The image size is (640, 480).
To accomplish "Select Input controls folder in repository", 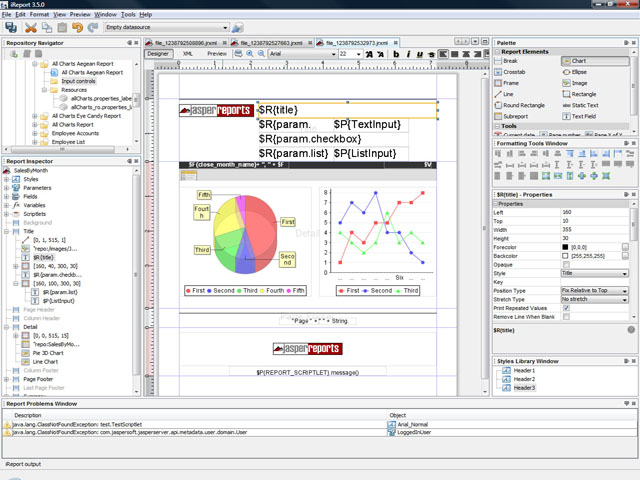I will coord(78,81).
